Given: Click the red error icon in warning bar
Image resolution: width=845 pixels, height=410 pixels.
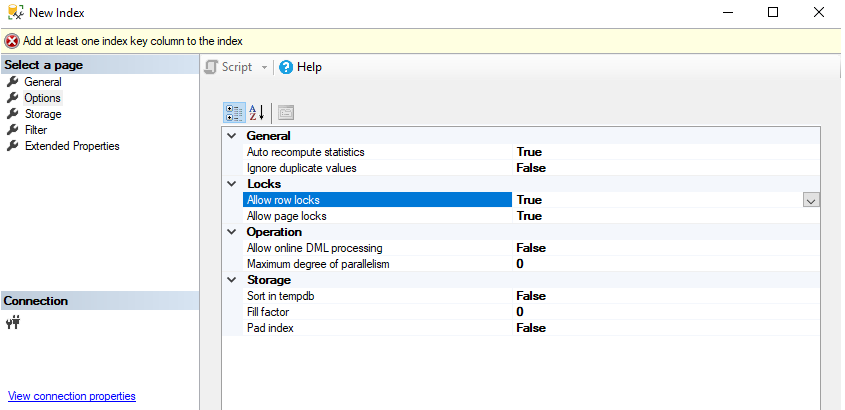Looking at the screenshot, I should [x=12, y=41].
